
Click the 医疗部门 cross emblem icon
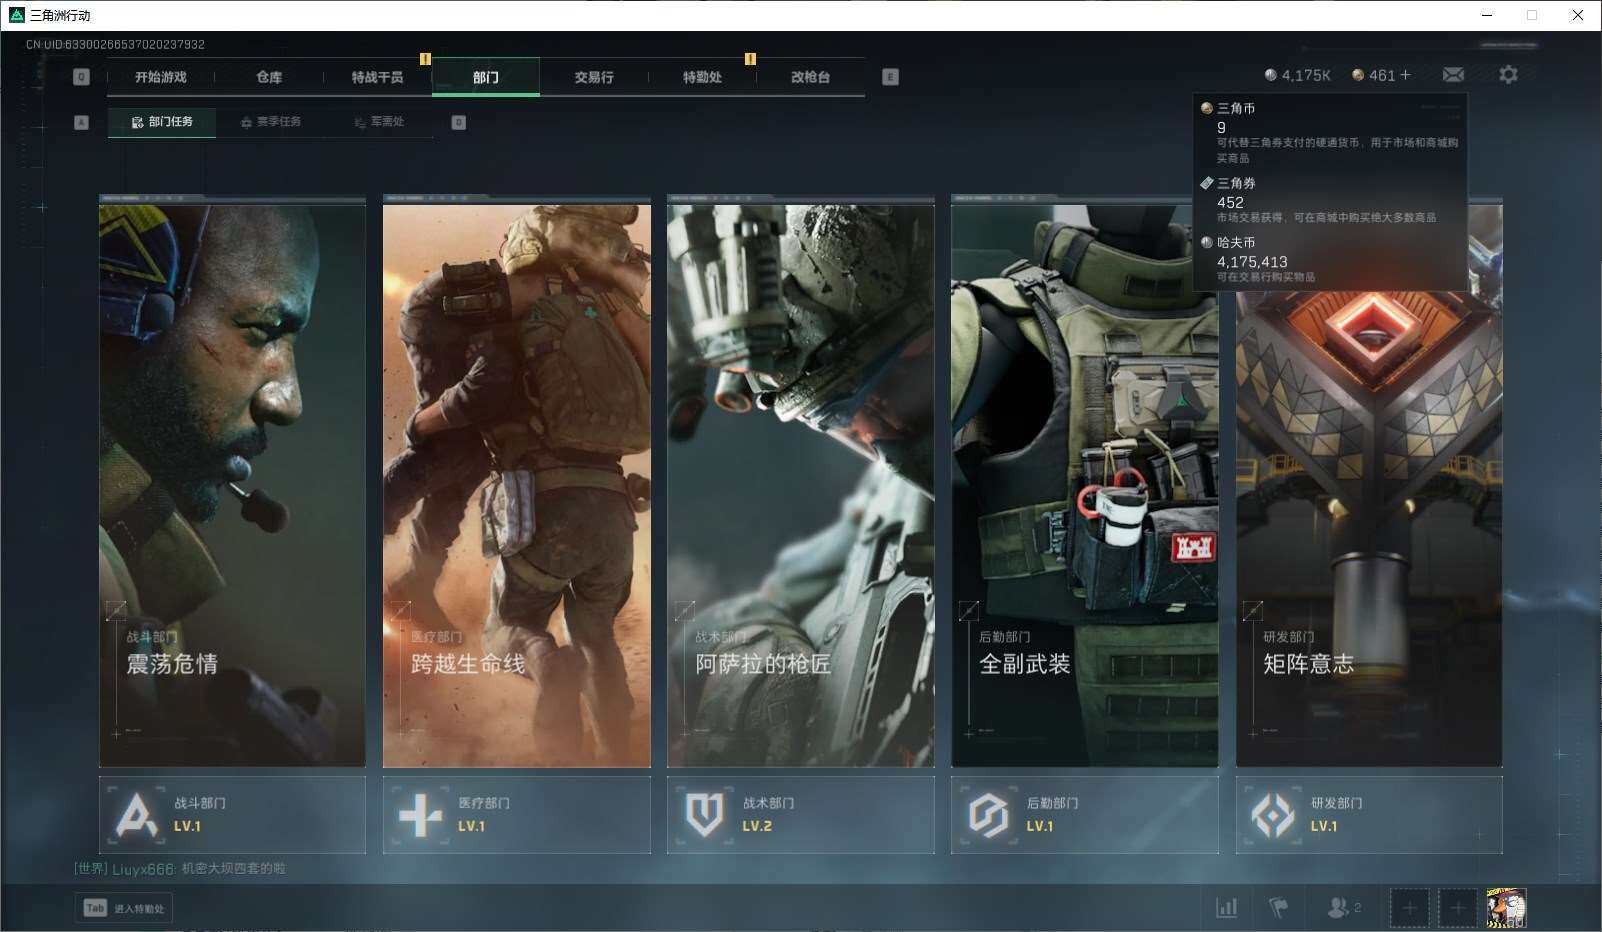pos(420,815)
